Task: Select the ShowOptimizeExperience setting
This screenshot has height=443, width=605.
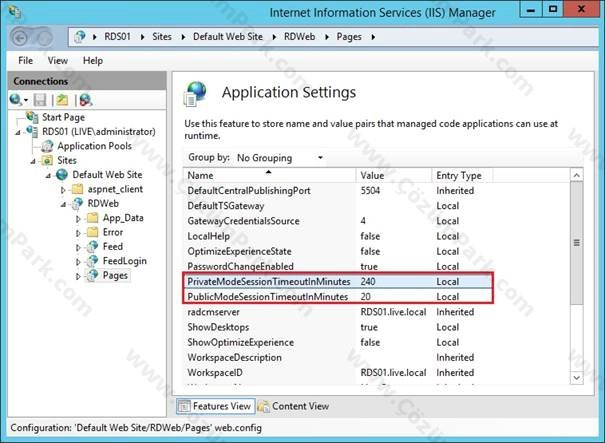Action: click(338, 342)
